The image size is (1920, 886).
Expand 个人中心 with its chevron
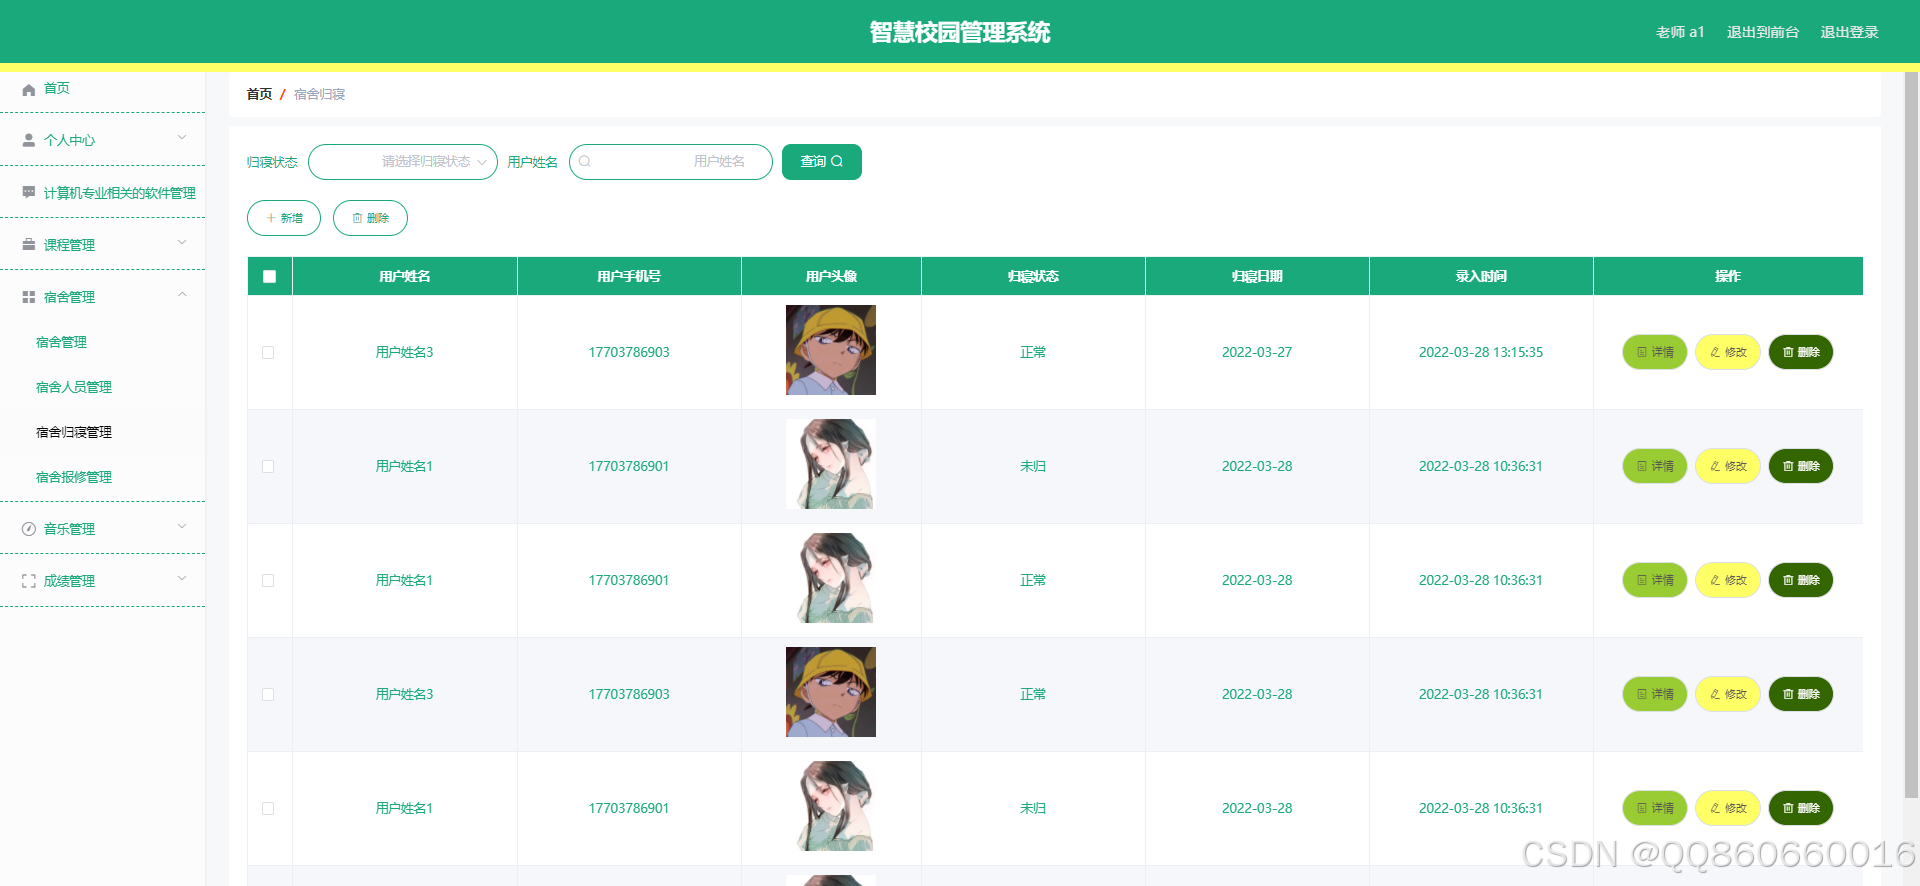pyautogui.click(x=182, y=138)
